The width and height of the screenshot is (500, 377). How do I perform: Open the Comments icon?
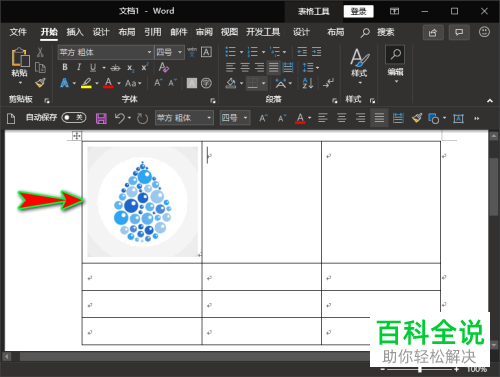tap(459, 33)
